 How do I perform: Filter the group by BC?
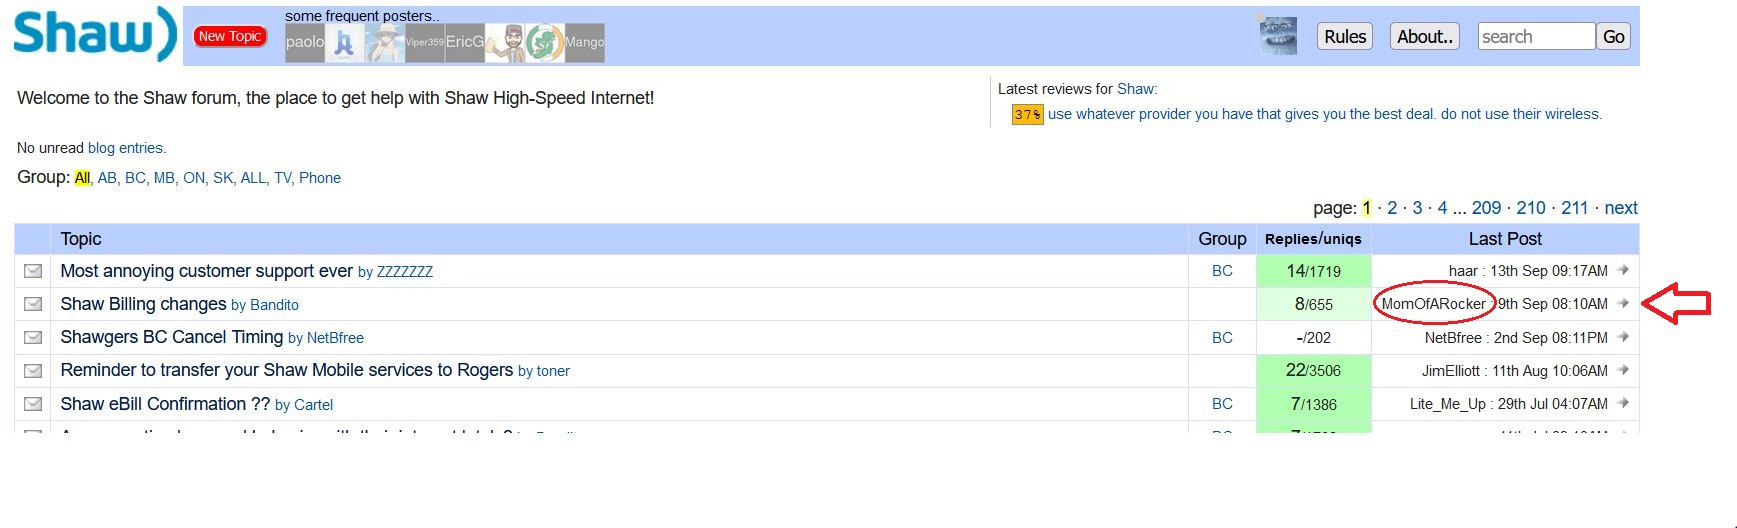(x=135, y=178)
